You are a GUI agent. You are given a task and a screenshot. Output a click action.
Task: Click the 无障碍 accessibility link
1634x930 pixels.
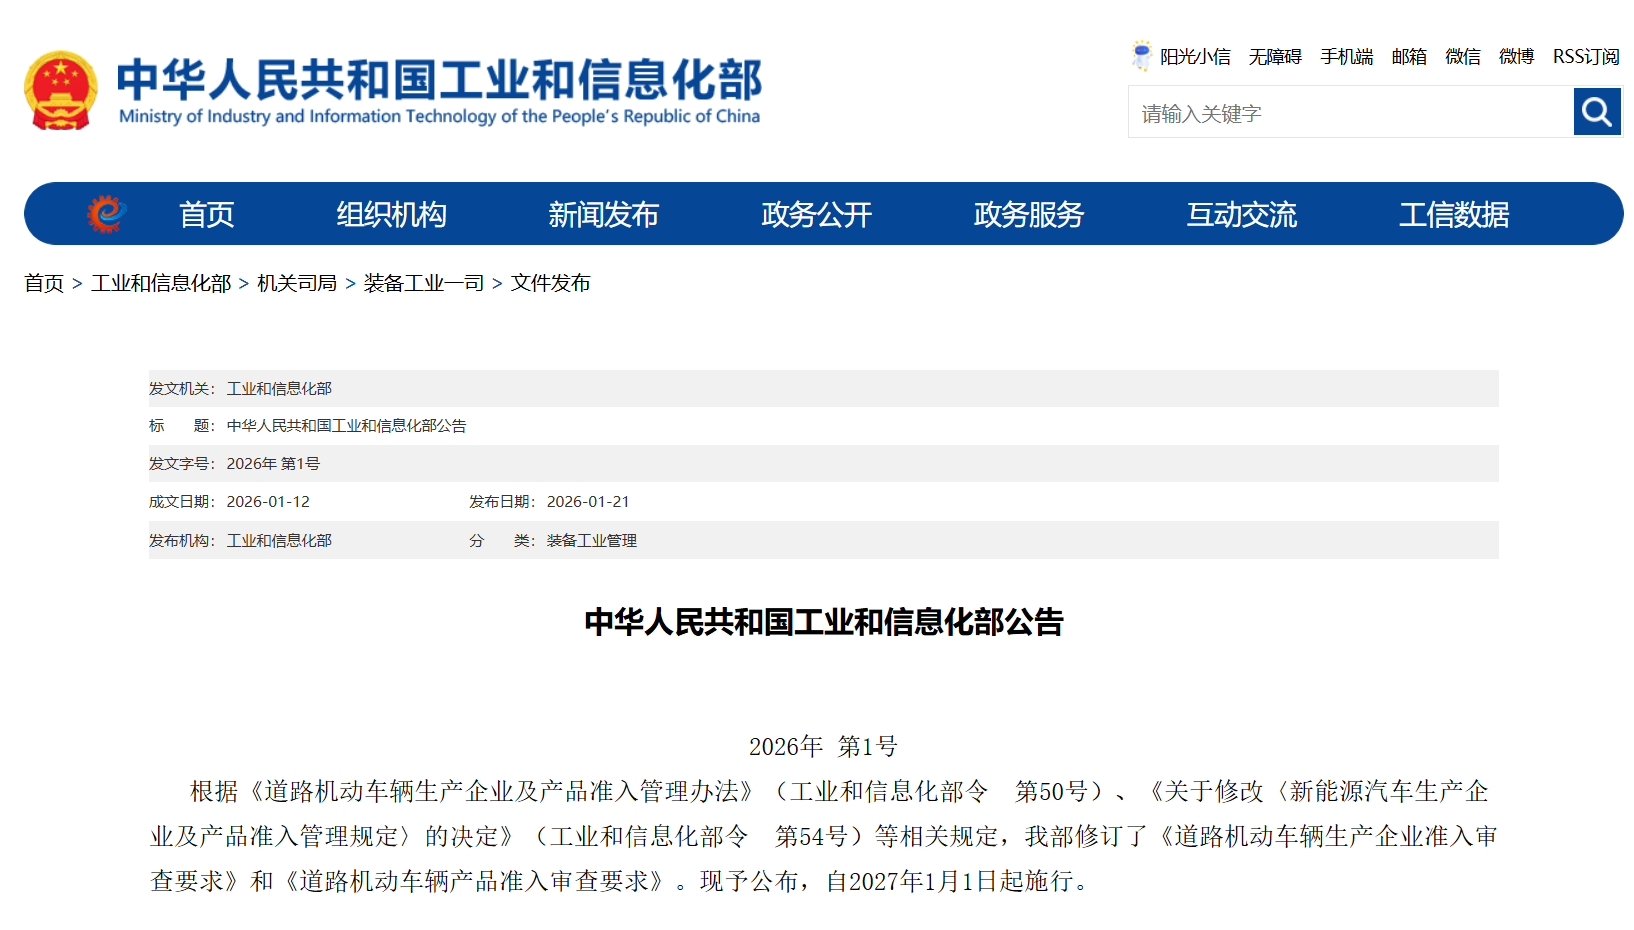point(1275,57)
